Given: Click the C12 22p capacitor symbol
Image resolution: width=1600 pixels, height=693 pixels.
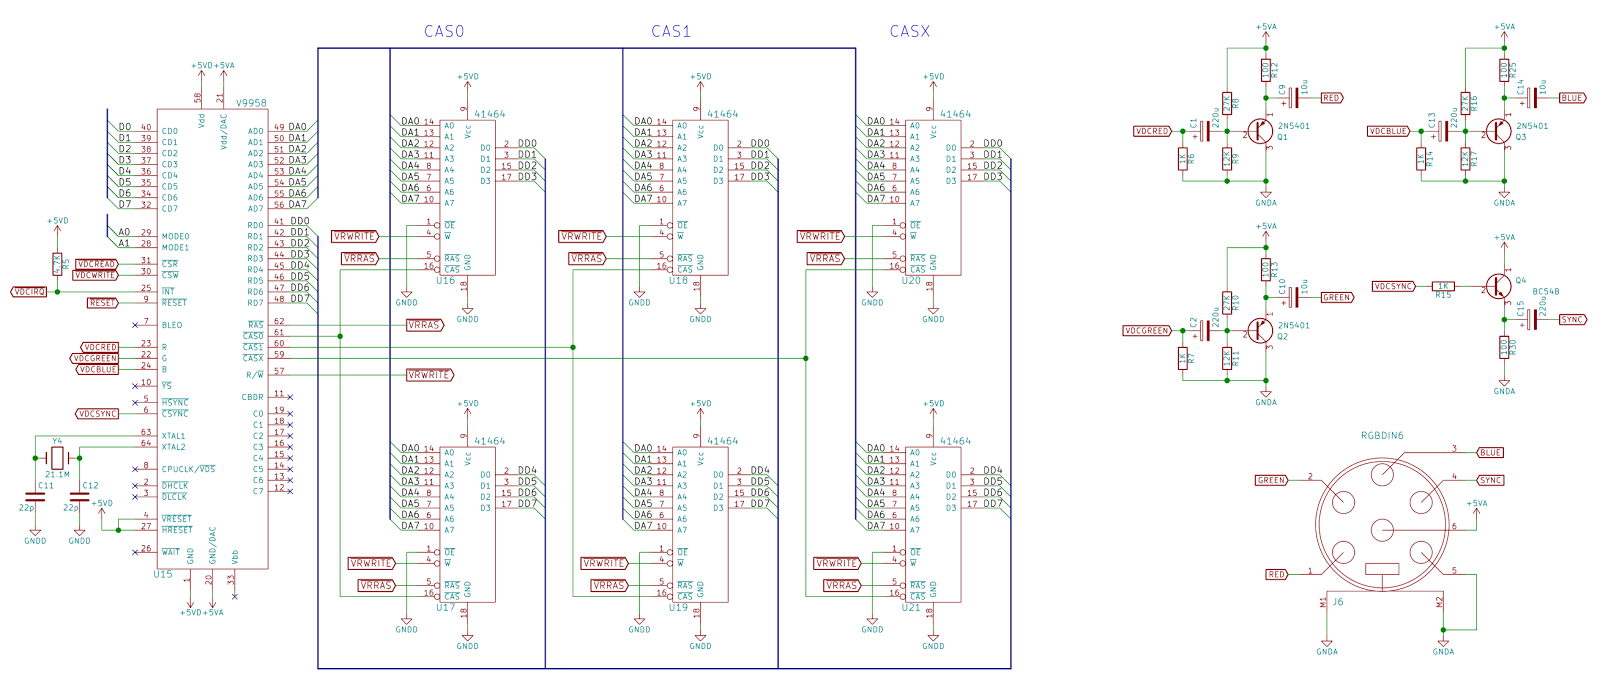Looking at the screenshot, I should (x=79, y=497).
